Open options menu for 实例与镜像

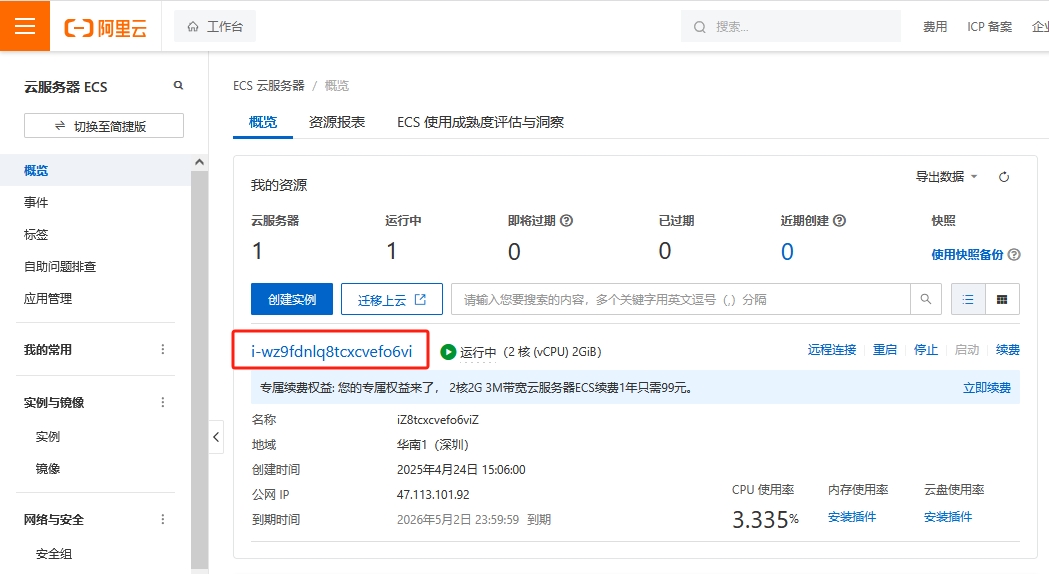[x=163, y=402]
